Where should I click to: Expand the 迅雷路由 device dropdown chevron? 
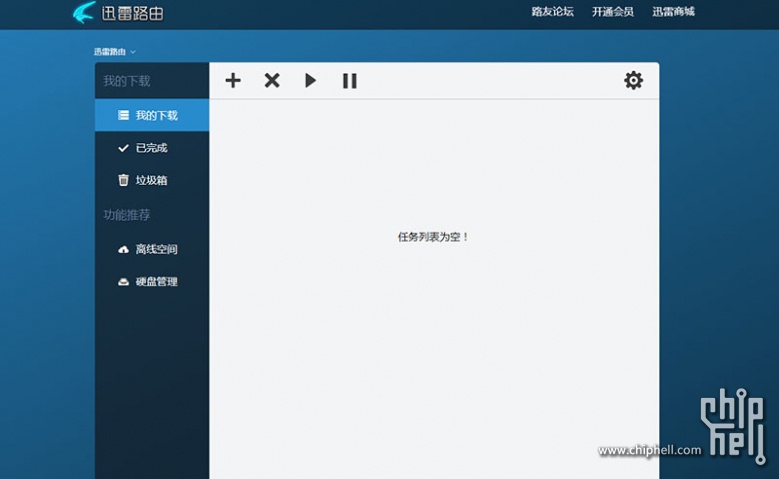(133, 52)
